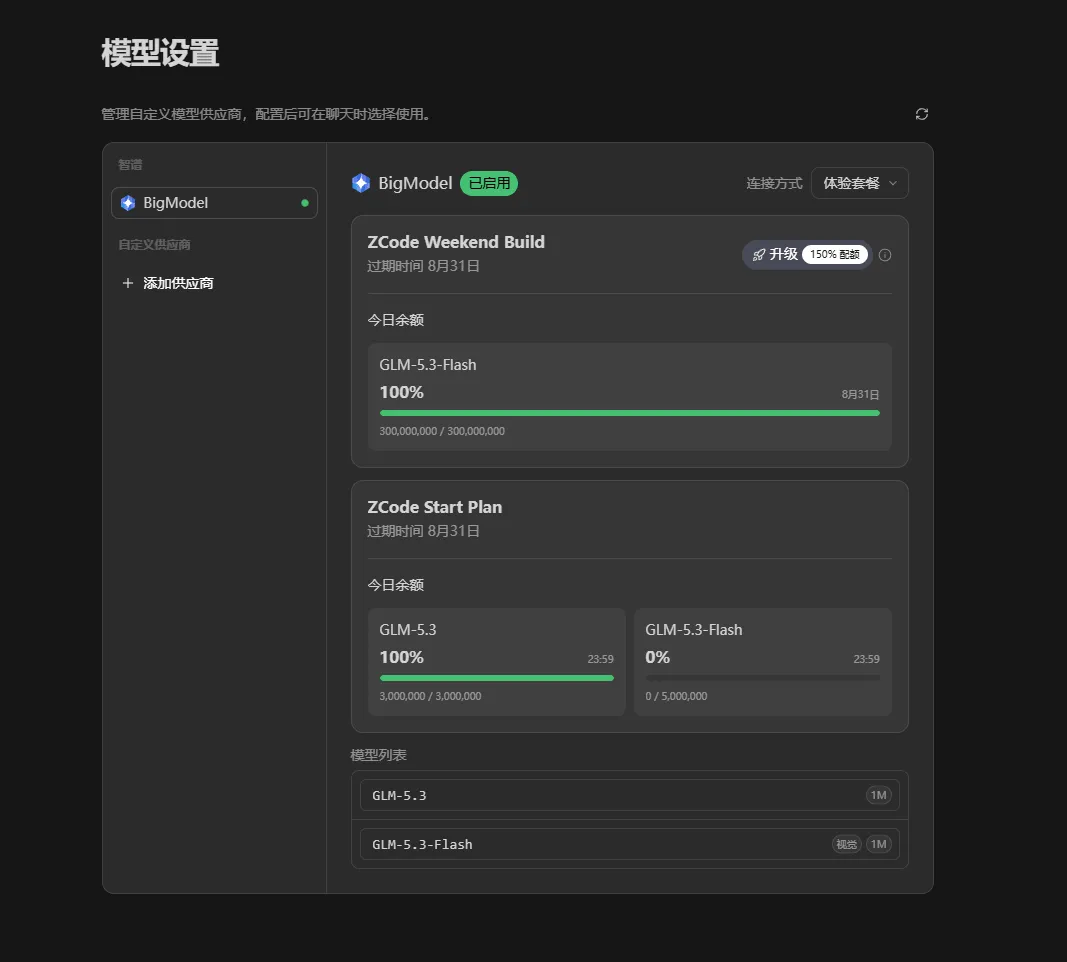
Task: Click 过期时间 8月31日 under Start Plan
Action: point(423,531)
